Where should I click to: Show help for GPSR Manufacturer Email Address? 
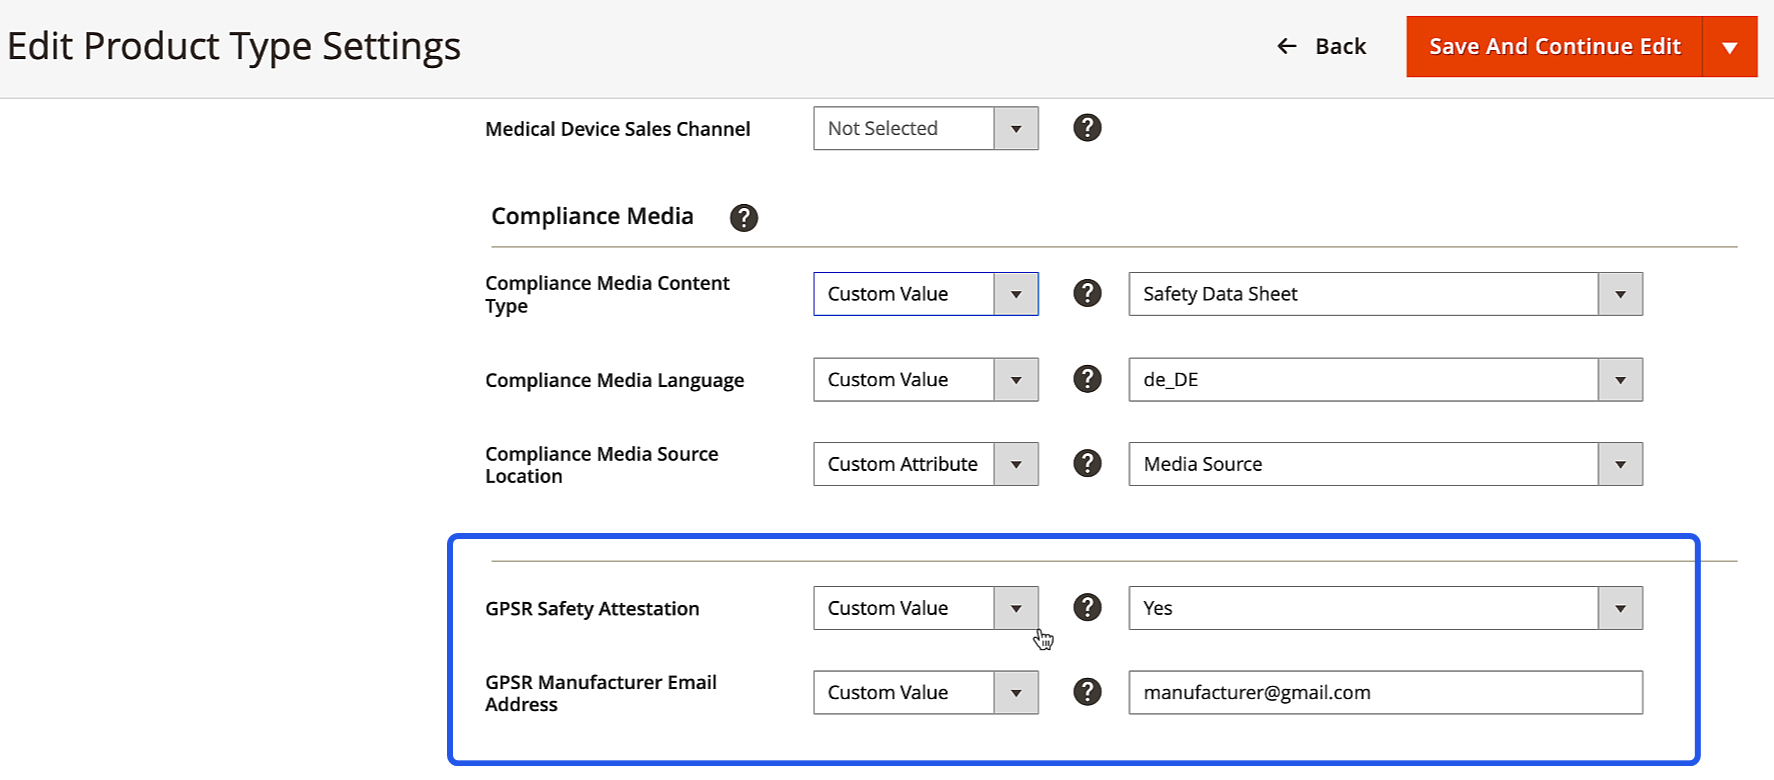1087,692
